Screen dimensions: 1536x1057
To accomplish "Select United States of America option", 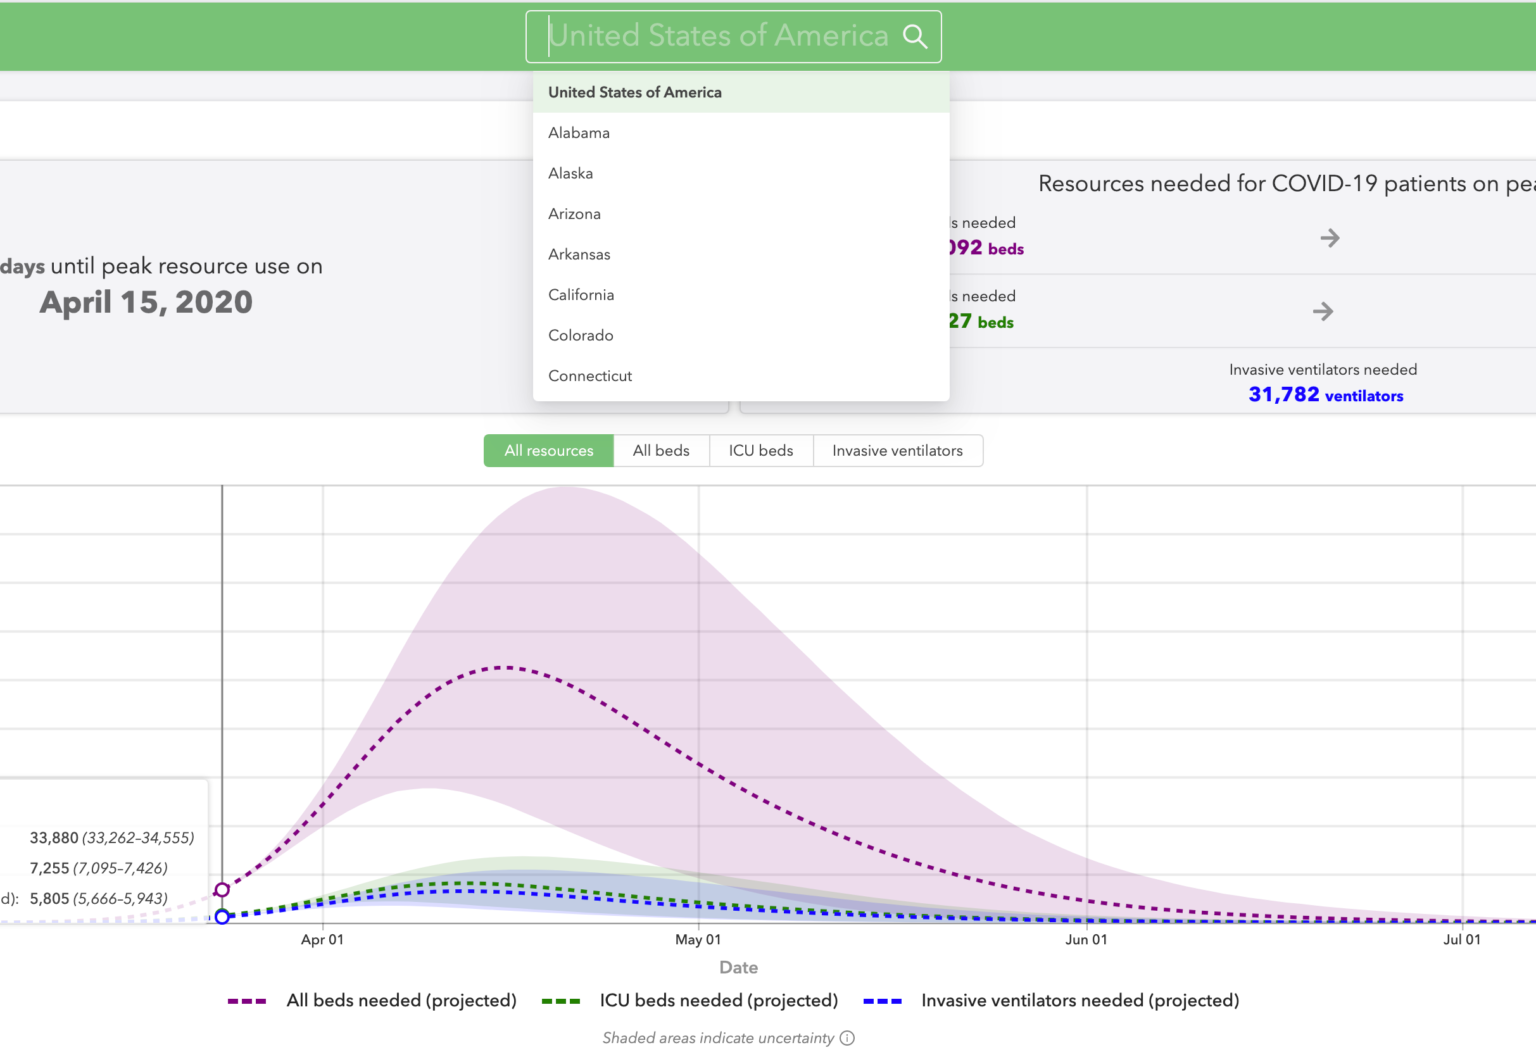I will (635, 92).
